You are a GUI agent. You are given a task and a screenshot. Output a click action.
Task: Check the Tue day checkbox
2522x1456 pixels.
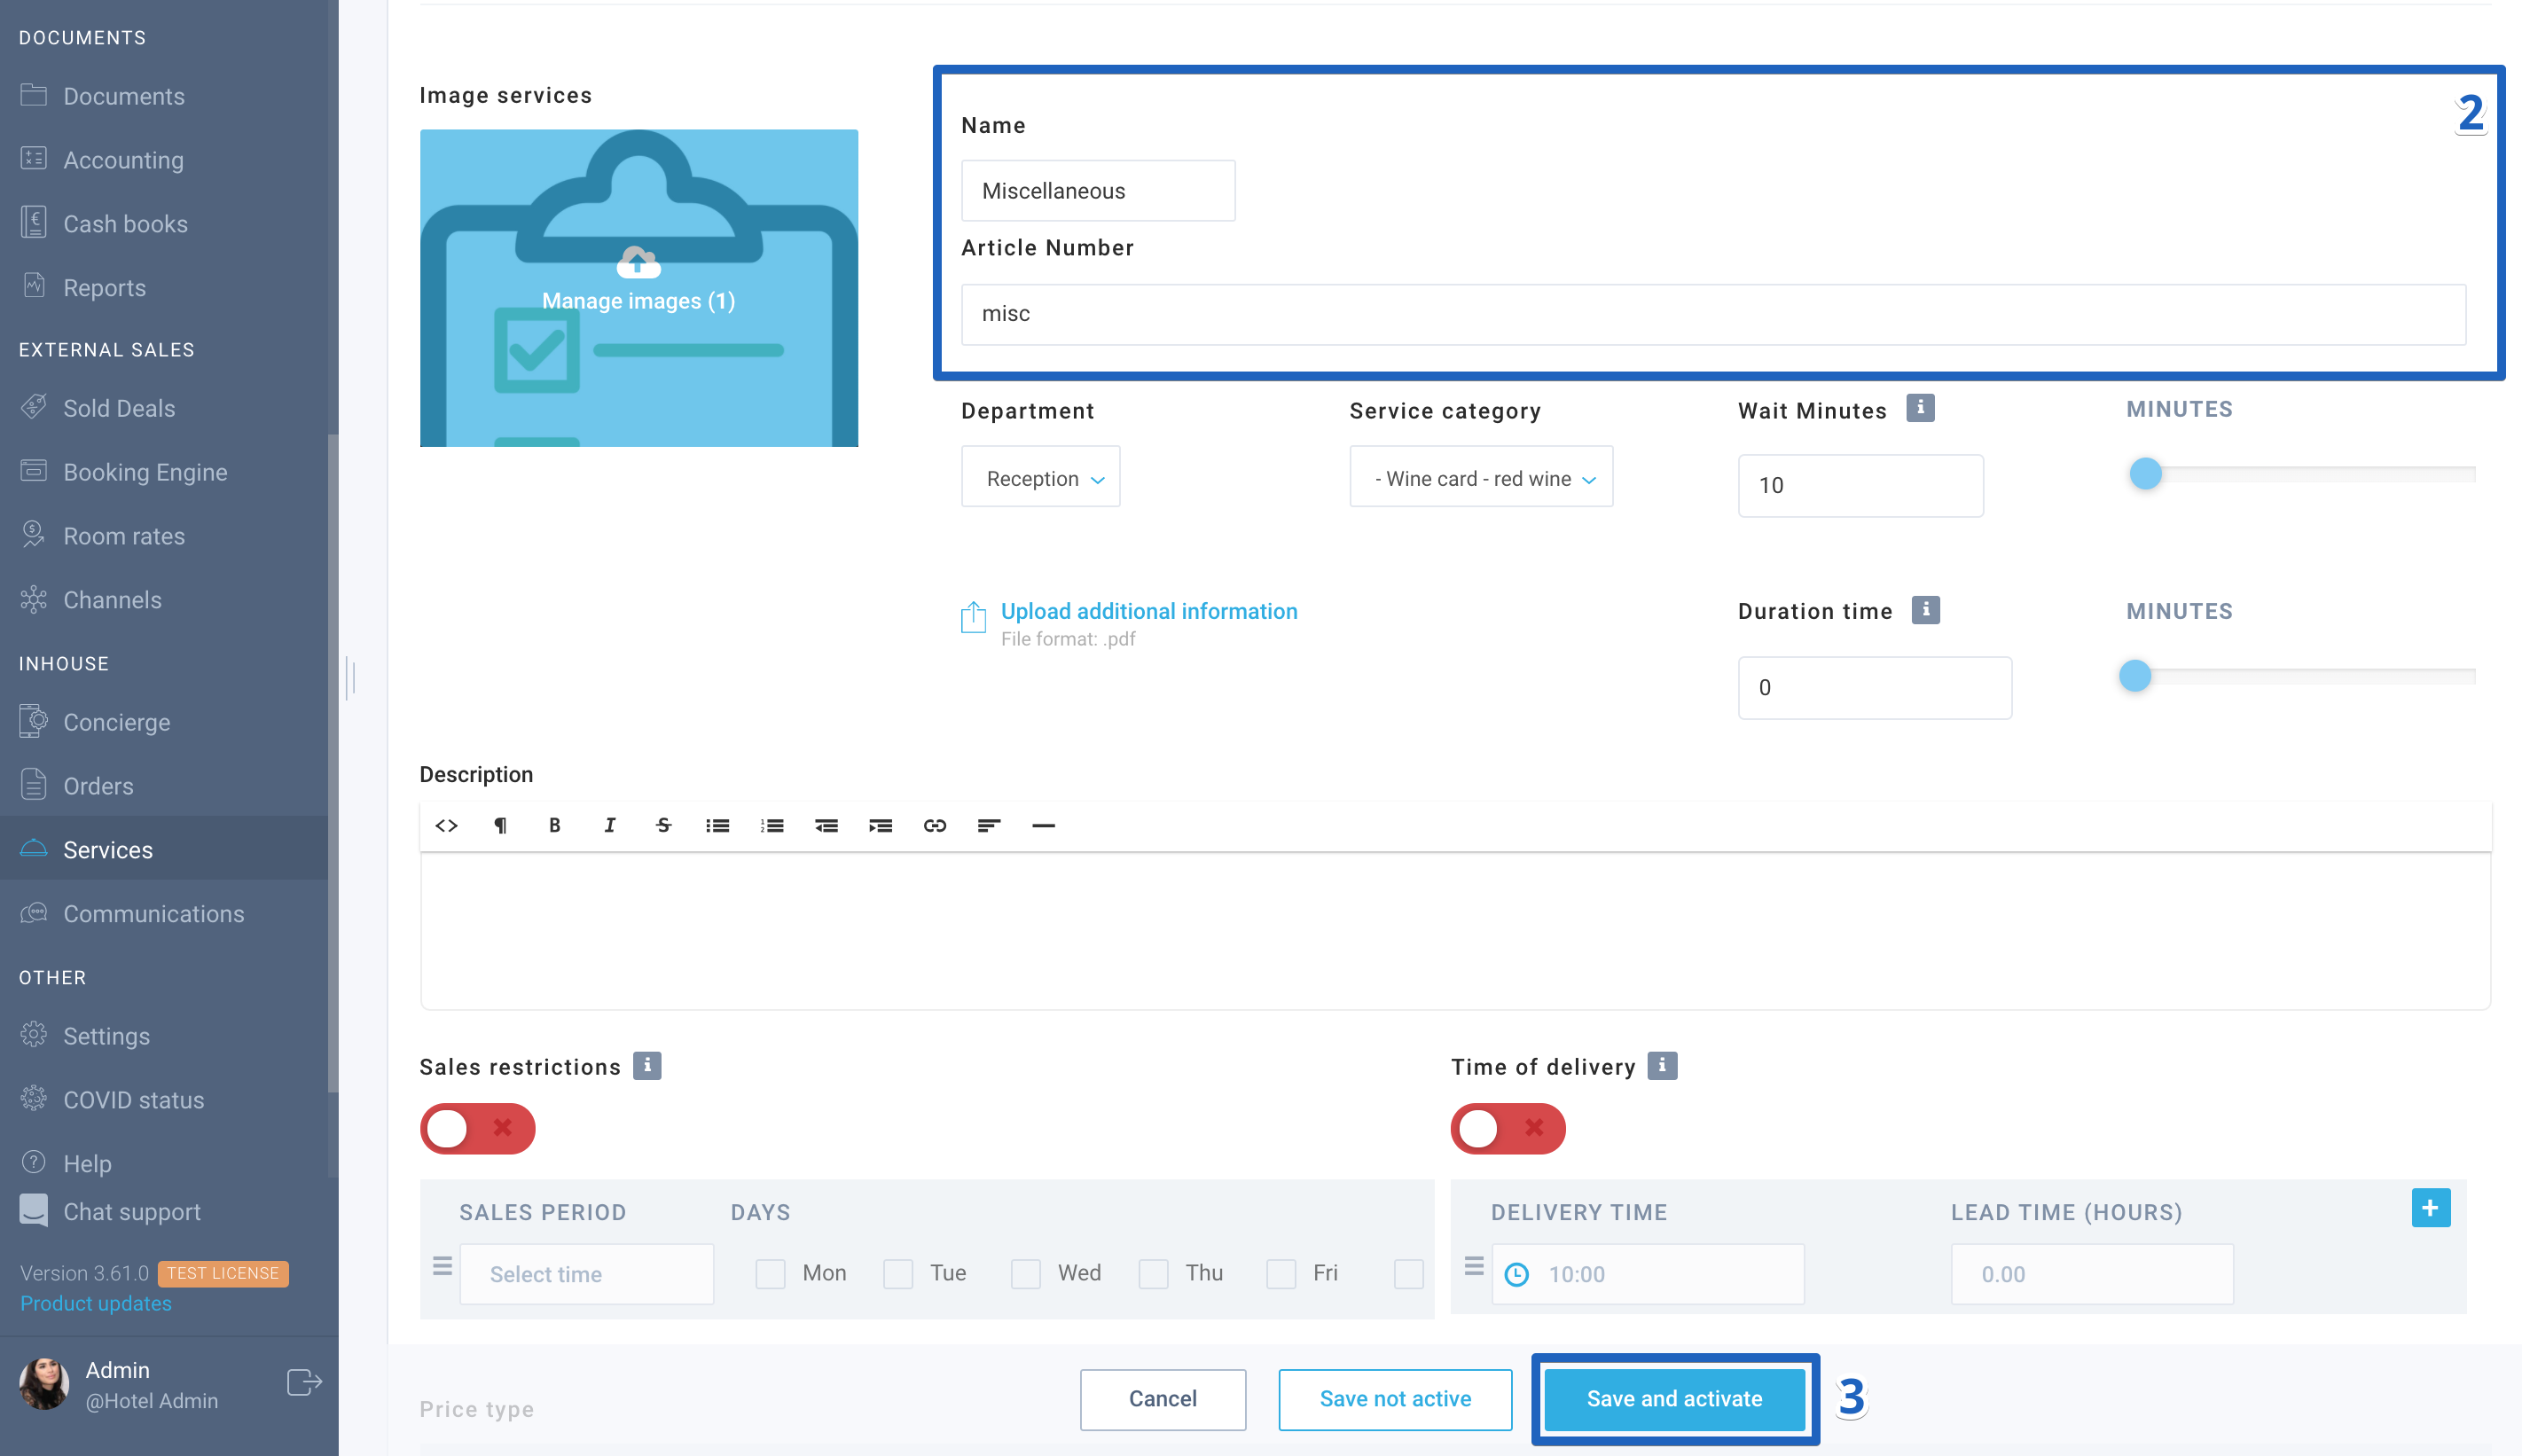[898, 1274]
